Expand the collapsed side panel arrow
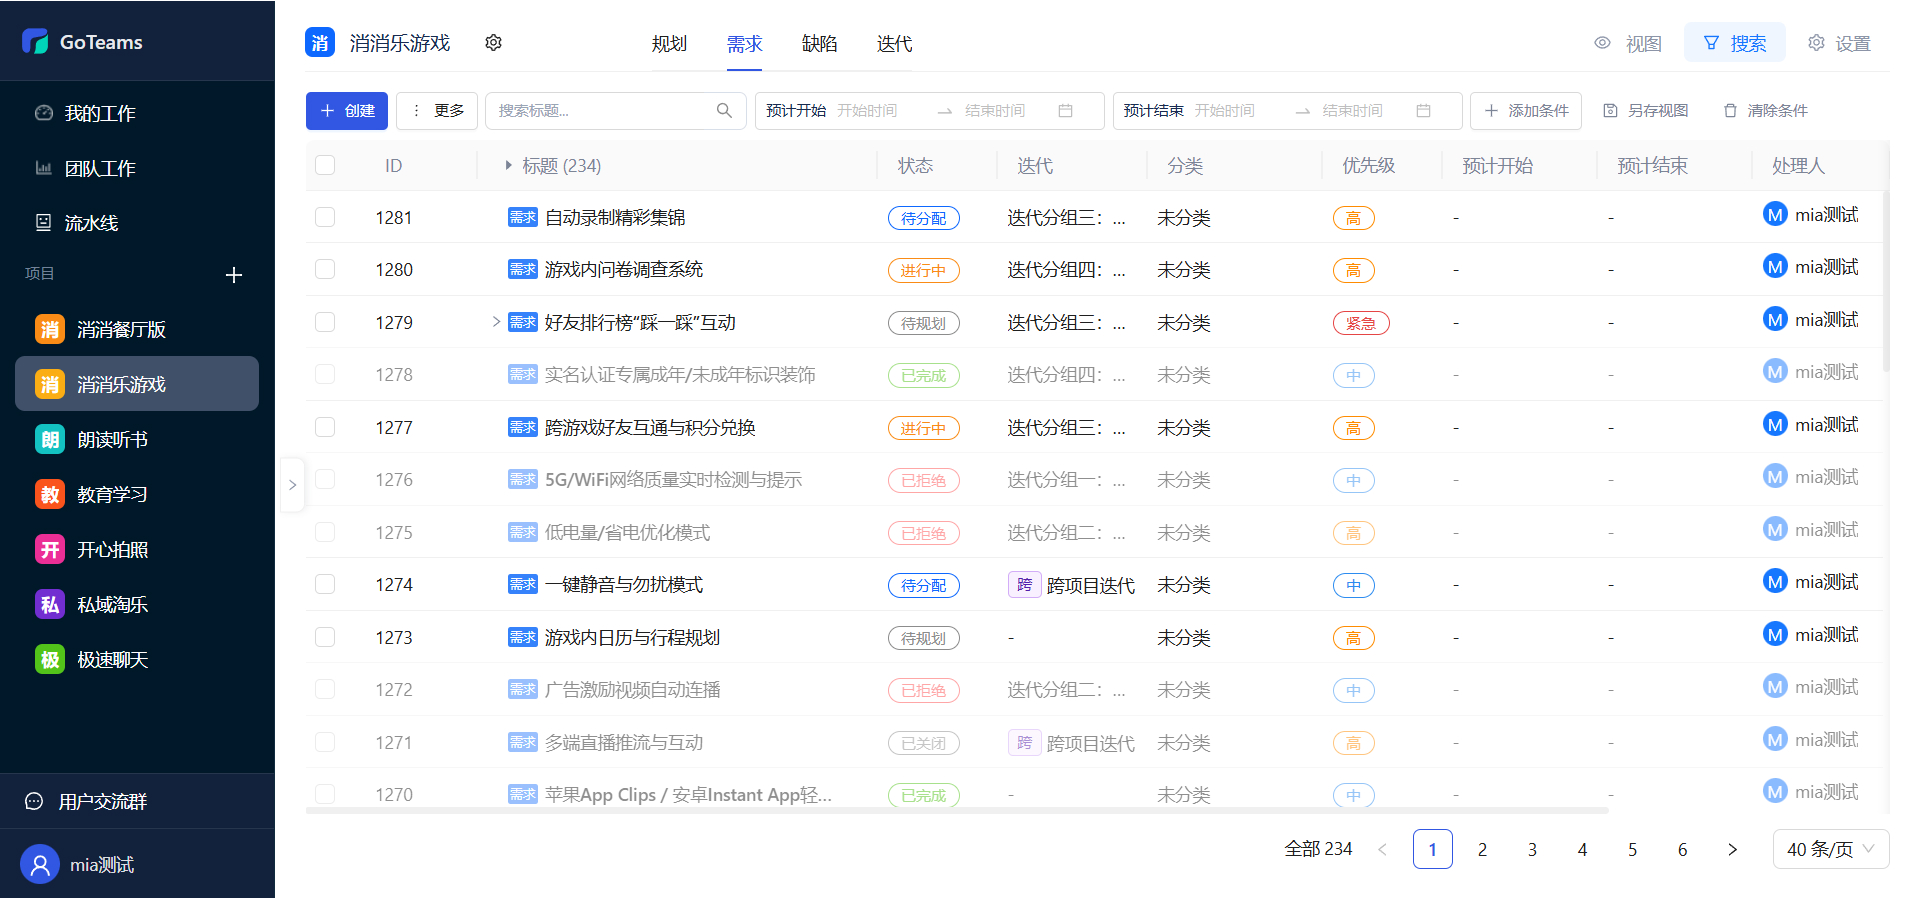Image resolution: width=1920 pixels, height=898 pixels. [x=292, y=485]
